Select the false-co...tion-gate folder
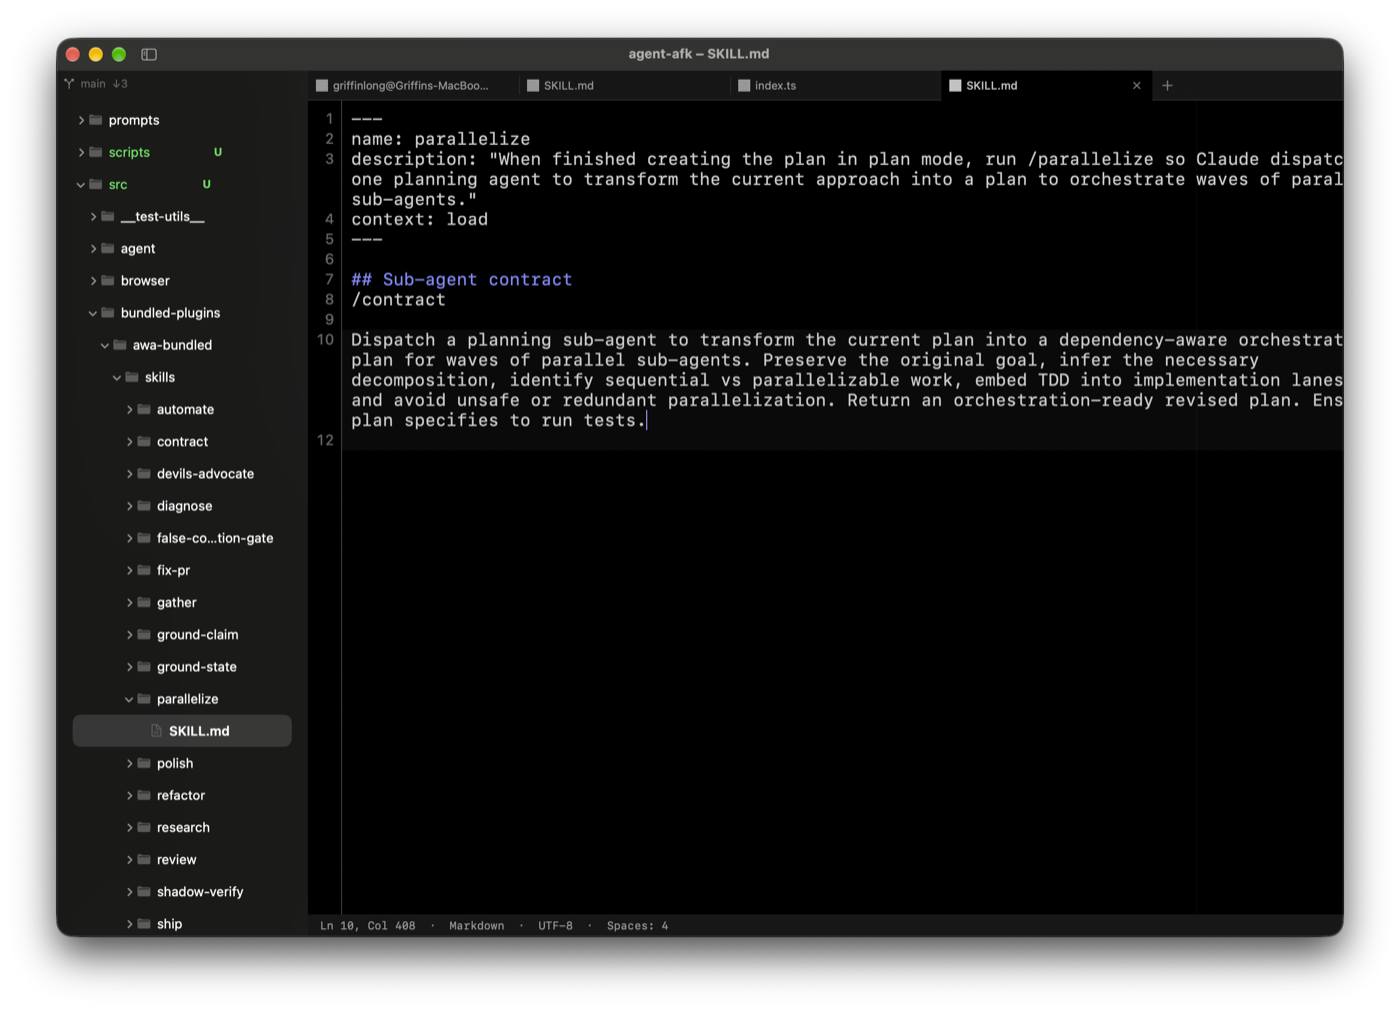This screenshot has width=1400, height=1011. (x=182, y=538)
